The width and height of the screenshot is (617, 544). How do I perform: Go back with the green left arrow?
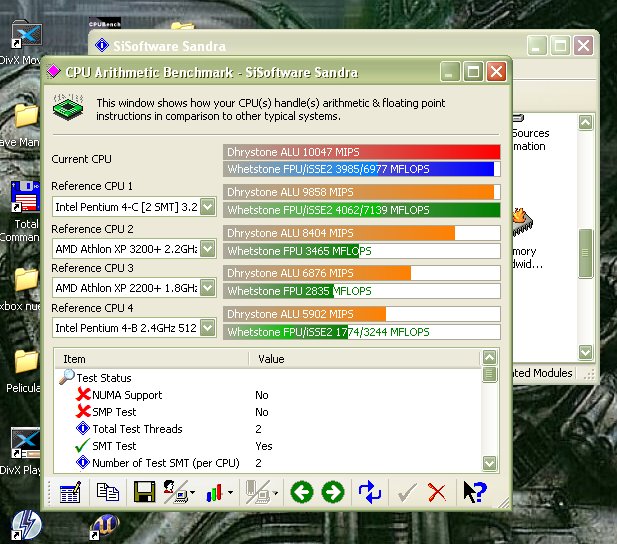[x=302, y=492]
